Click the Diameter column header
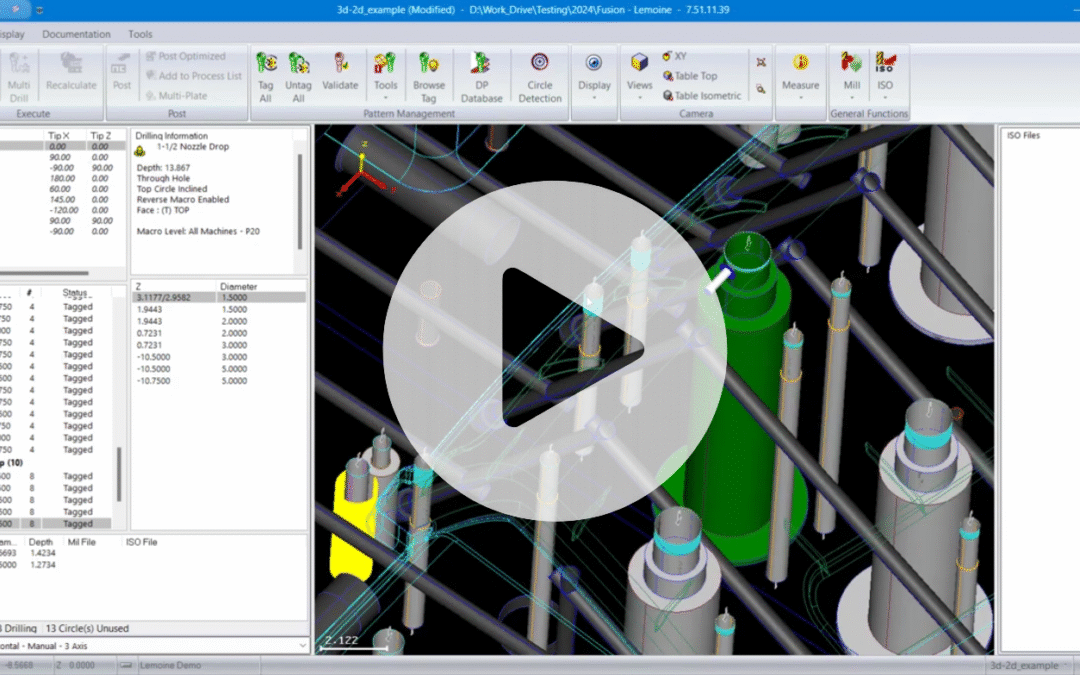 (238, 286)
